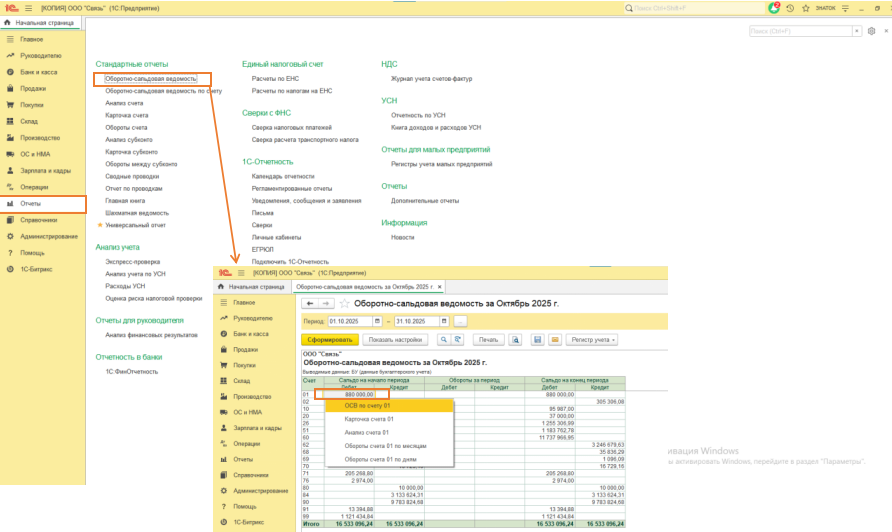This screenshot has height=532, width=892.
Task: Select Отчеты in the main window sidebar
Action: [43, 204]
